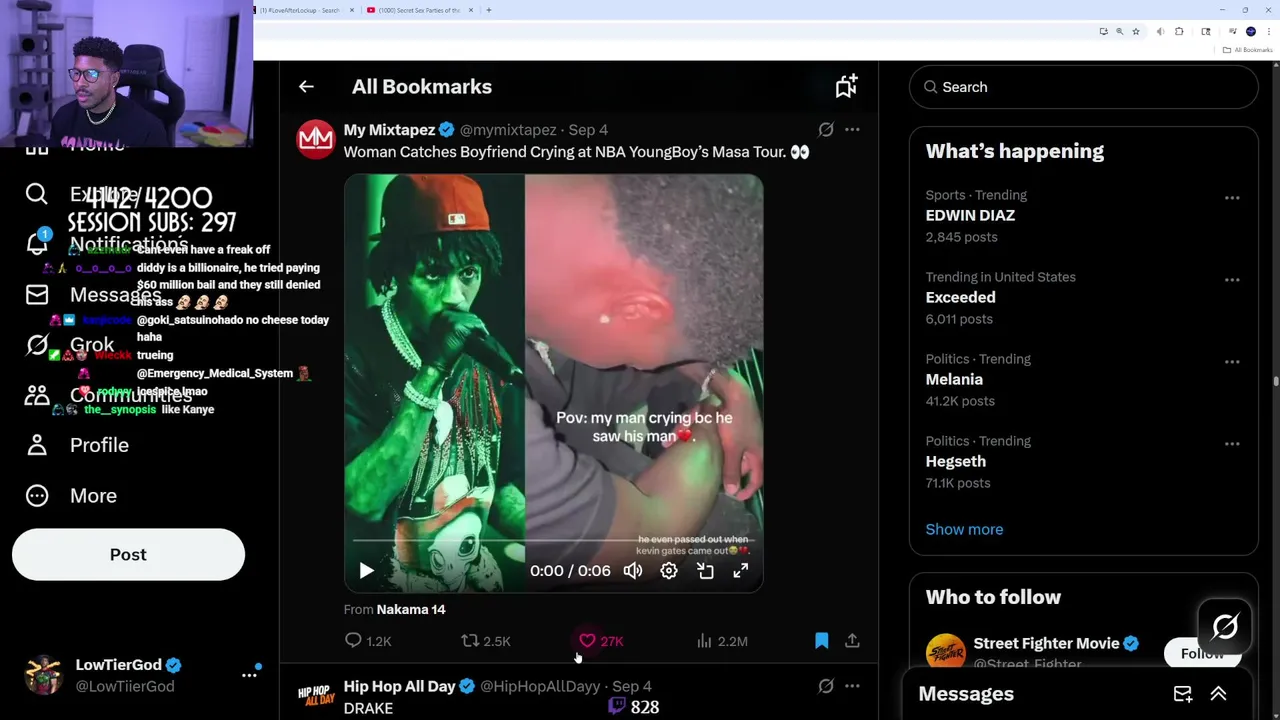Go back using the arrow beside All Bookmarks

pyautogui.click(x=306, y=87)
